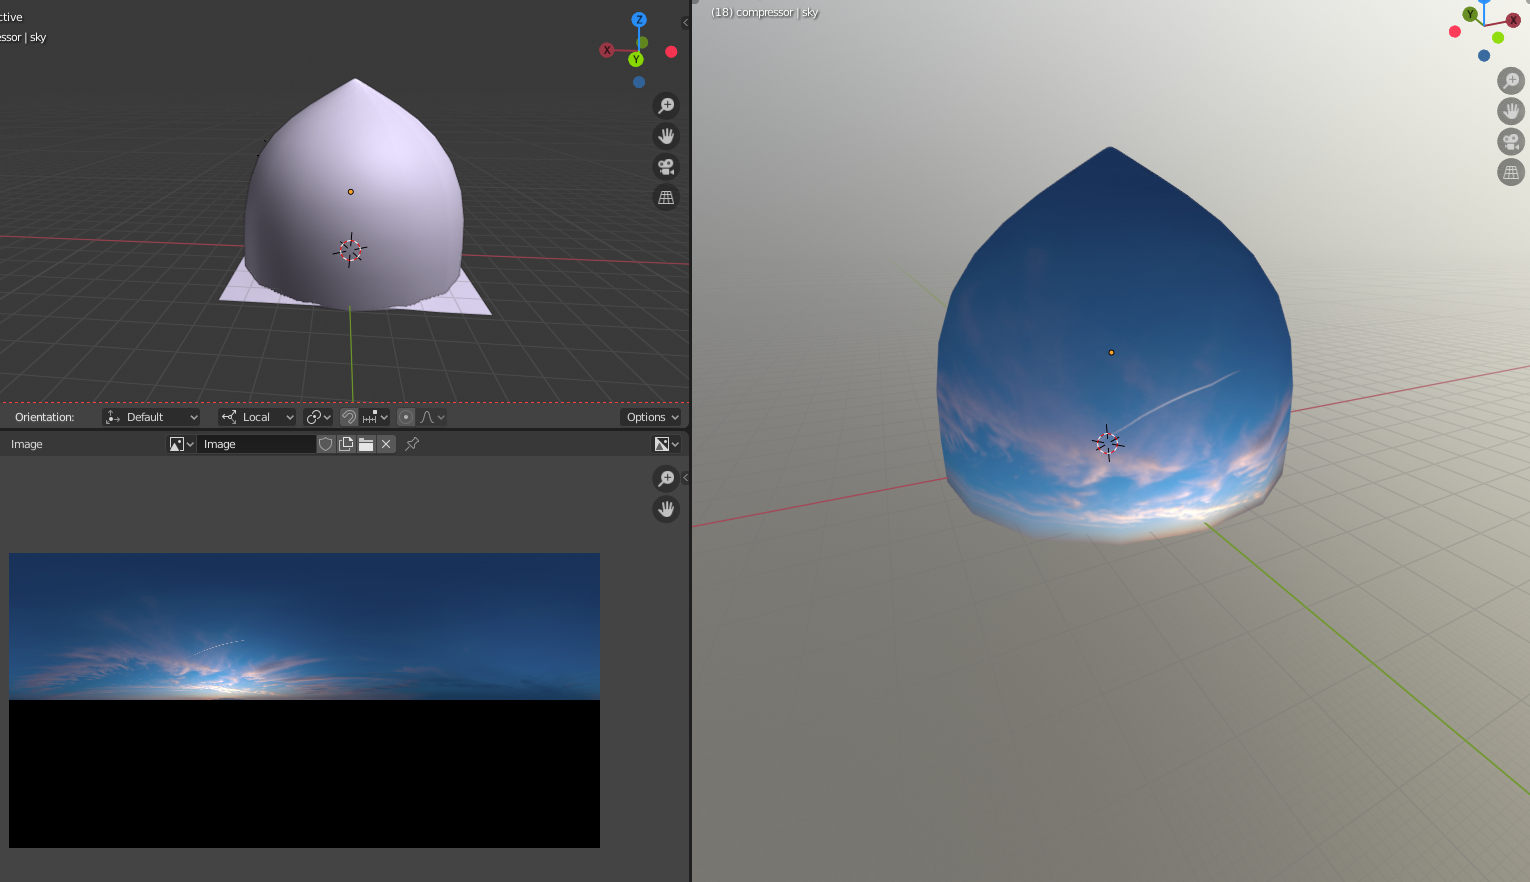Click dark blue dot on right viewport gizmo

1484,56
